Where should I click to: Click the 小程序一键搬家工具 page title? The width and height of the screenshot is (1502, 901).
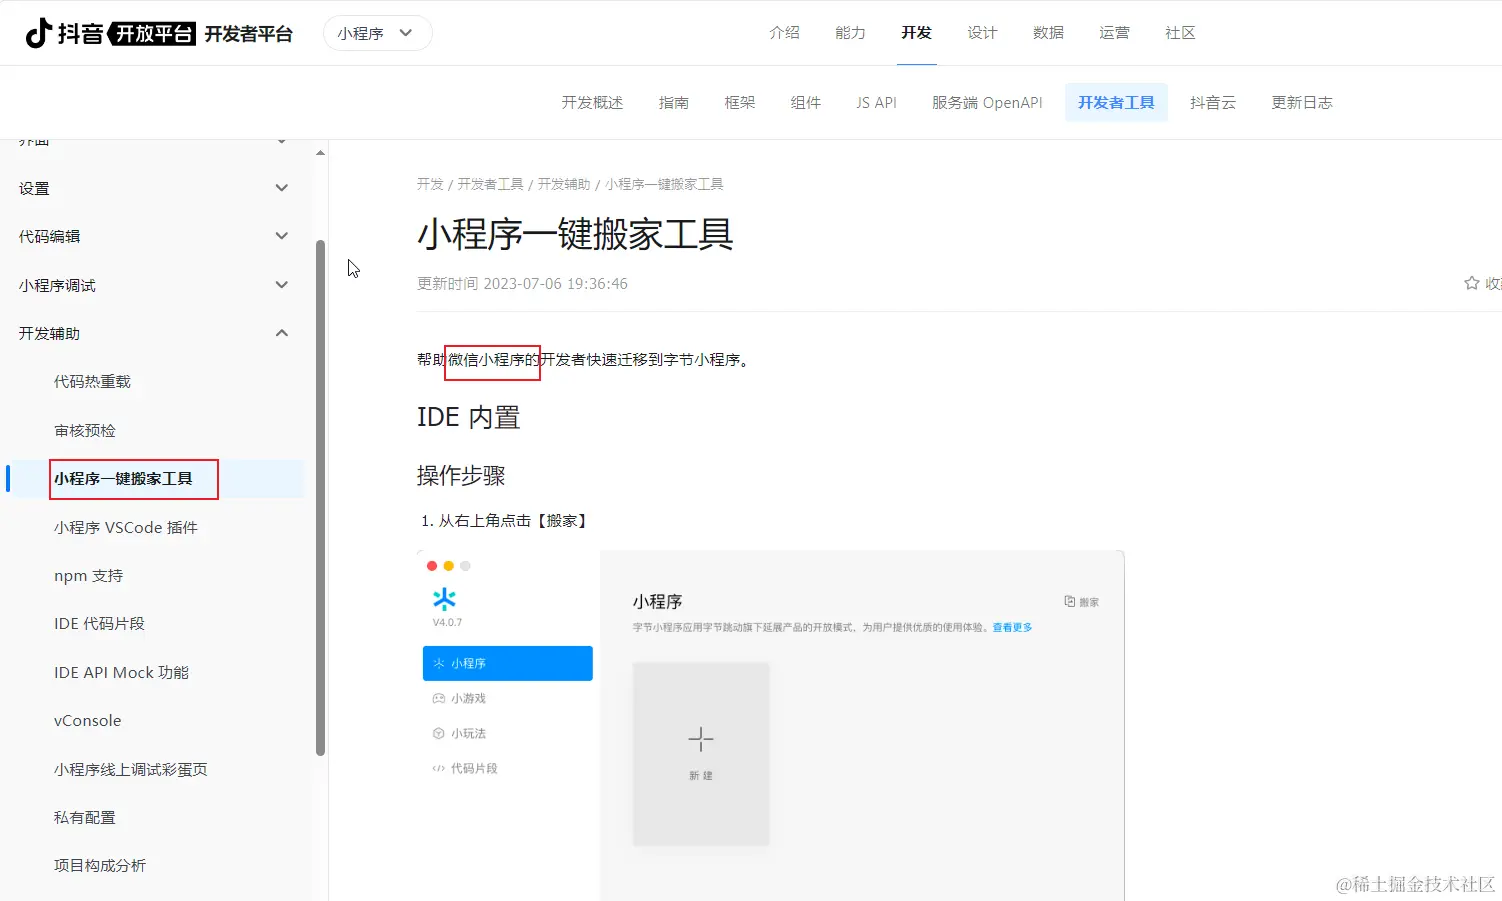pyautogui.click(x=575, y=234)
